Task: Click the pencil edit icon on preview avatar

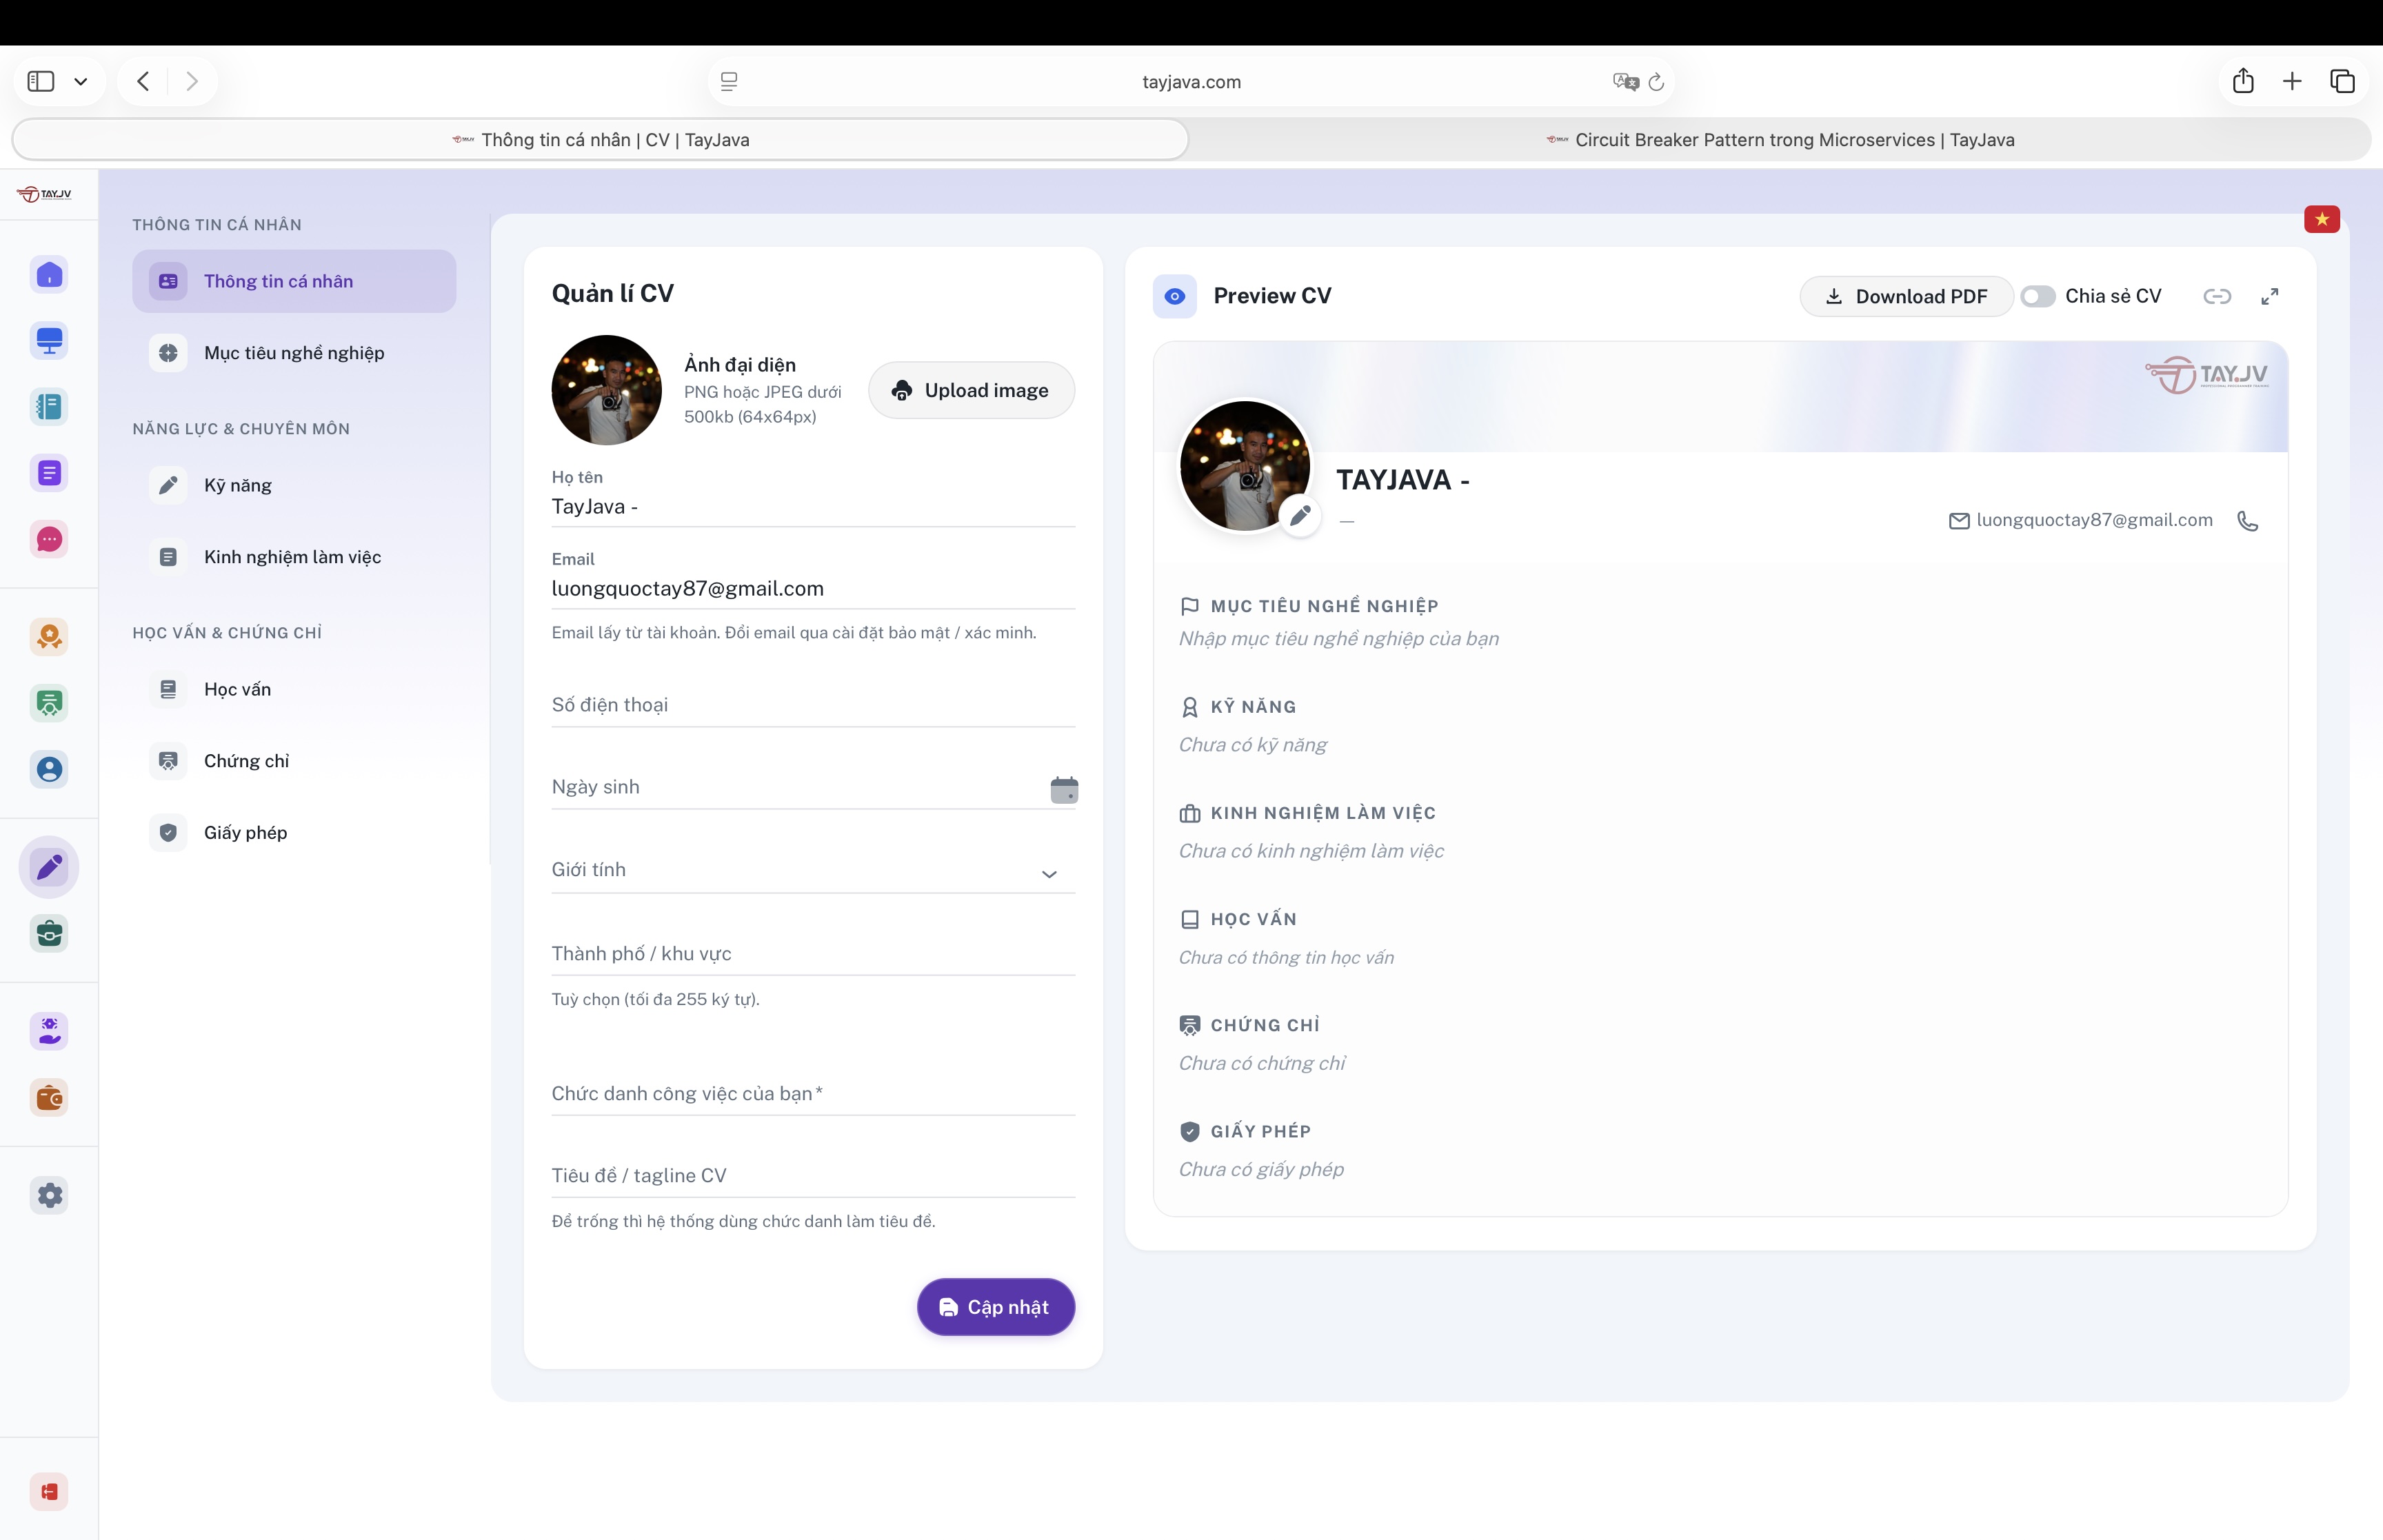Action: tap(1300, 515)
